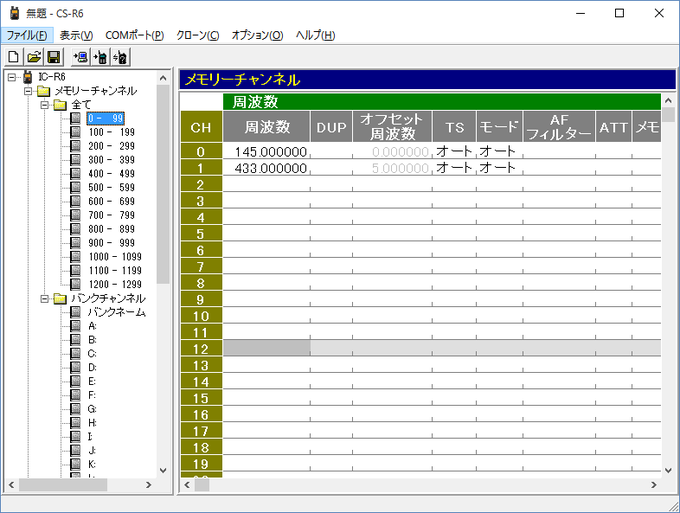
Task: Click the 全て folder icon
Action: [x=60, y=105]
